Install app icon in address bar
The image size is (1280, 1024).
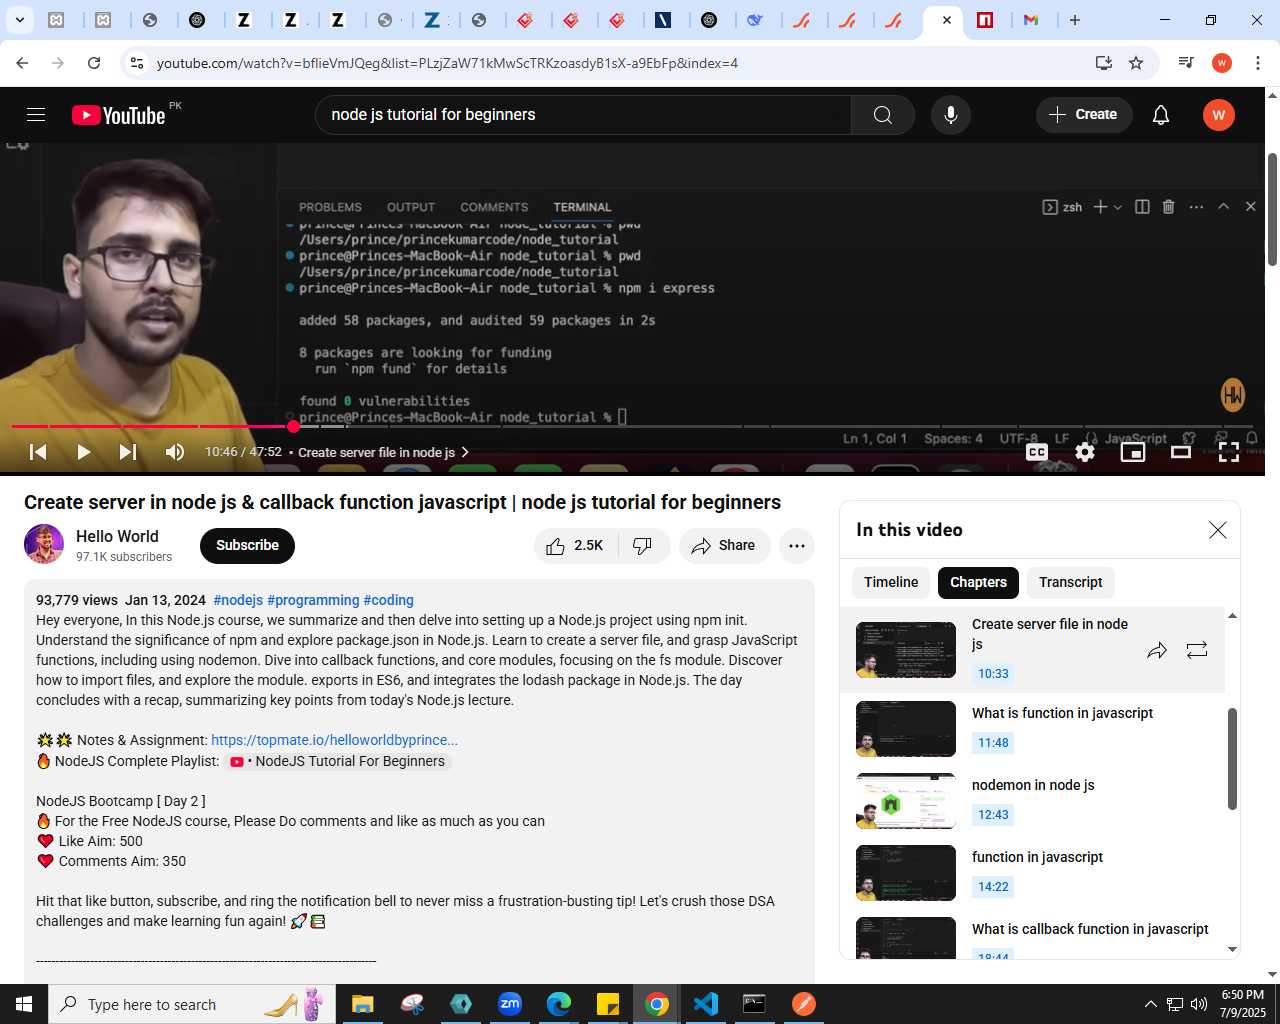click(x=1104, y=63)
